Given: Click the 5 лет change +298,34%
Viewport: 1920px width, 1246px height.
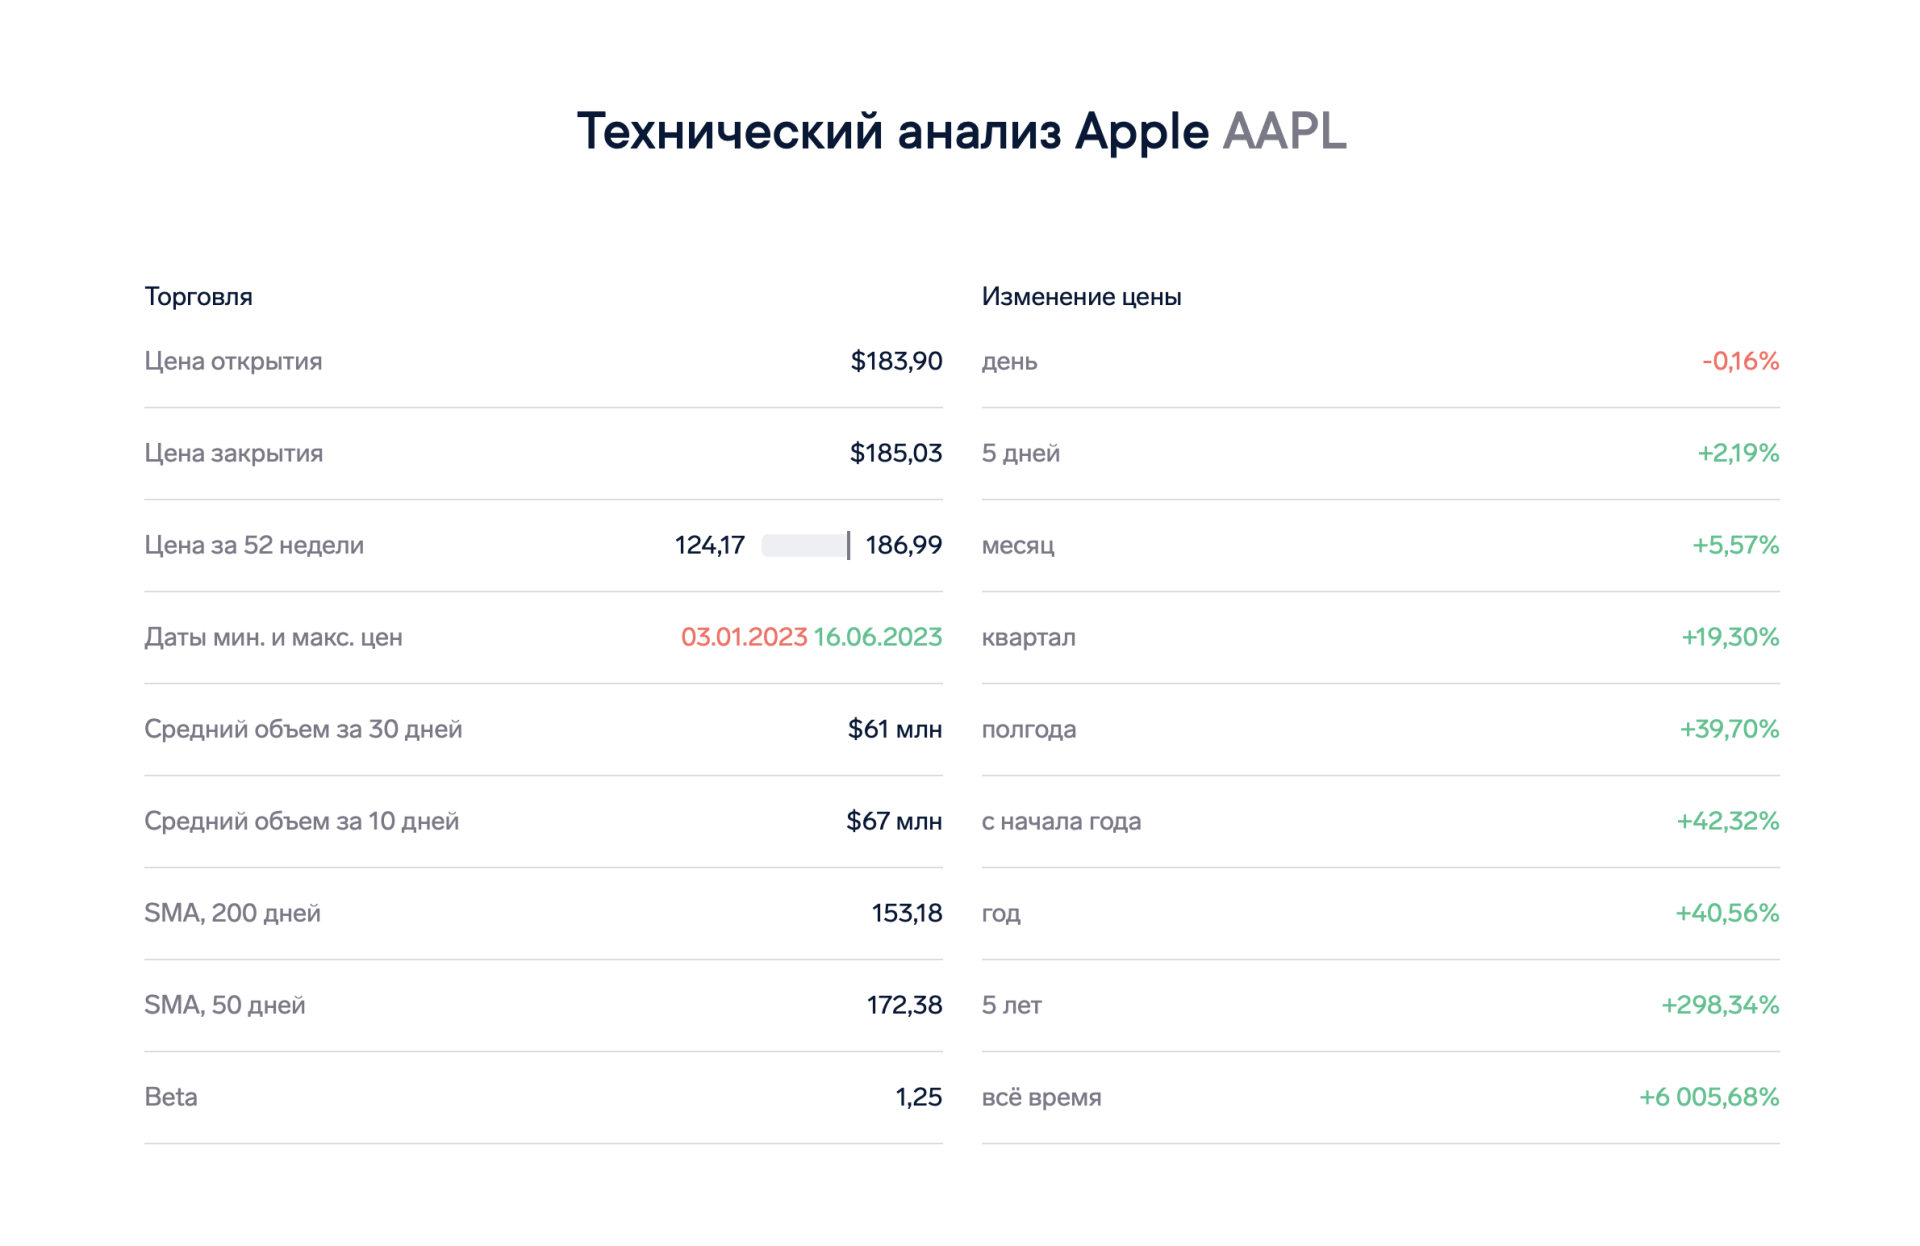Looking at the screenshot, I should point(1720,1005).
